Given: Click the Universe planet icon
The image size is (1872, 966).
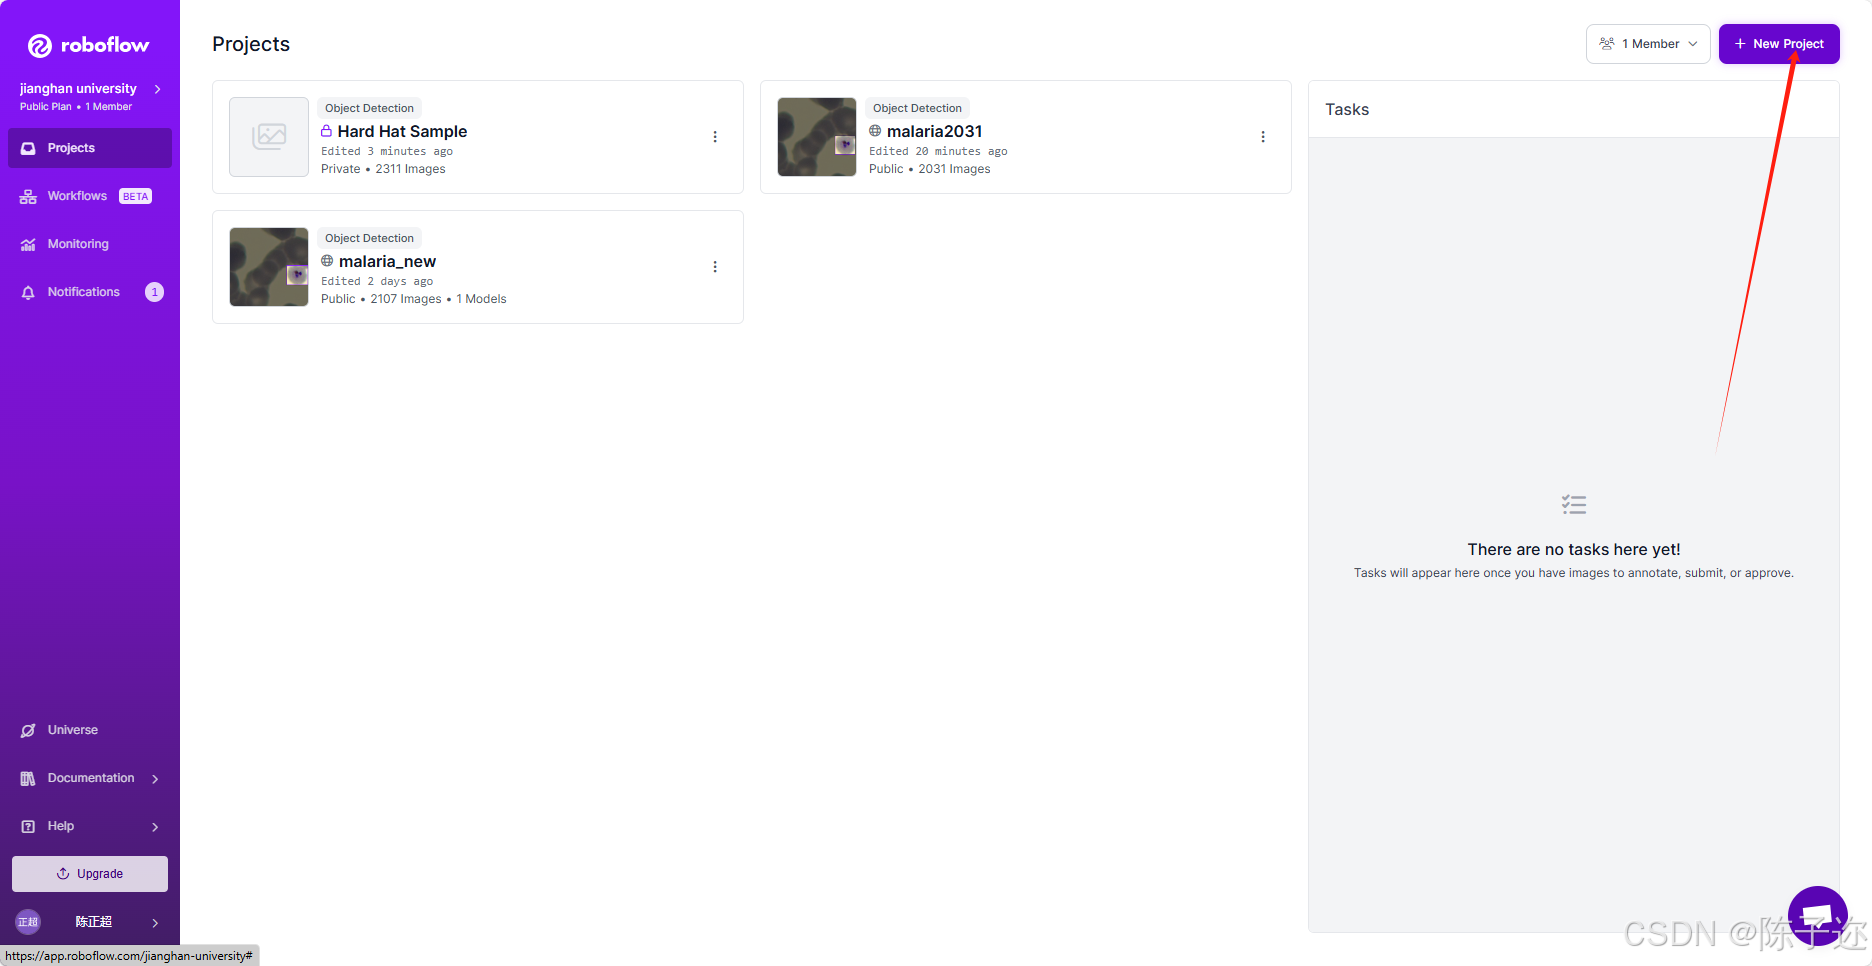Looking at the screenshot, I should [28, 730].
